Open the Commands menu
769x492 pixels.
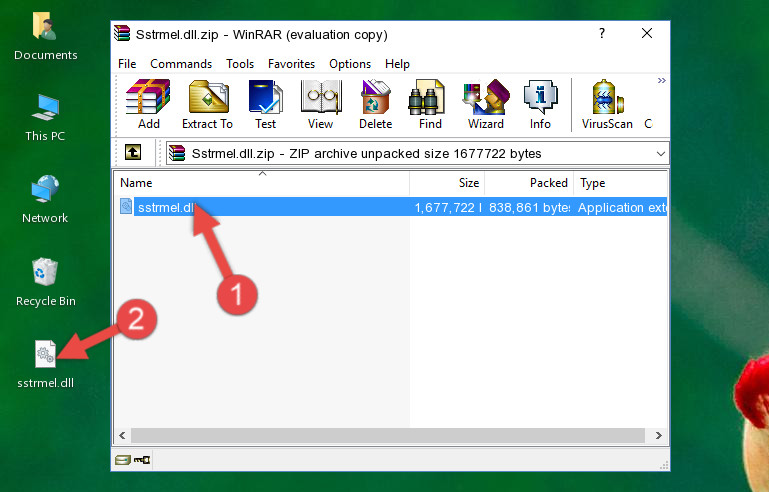point(181,64)
